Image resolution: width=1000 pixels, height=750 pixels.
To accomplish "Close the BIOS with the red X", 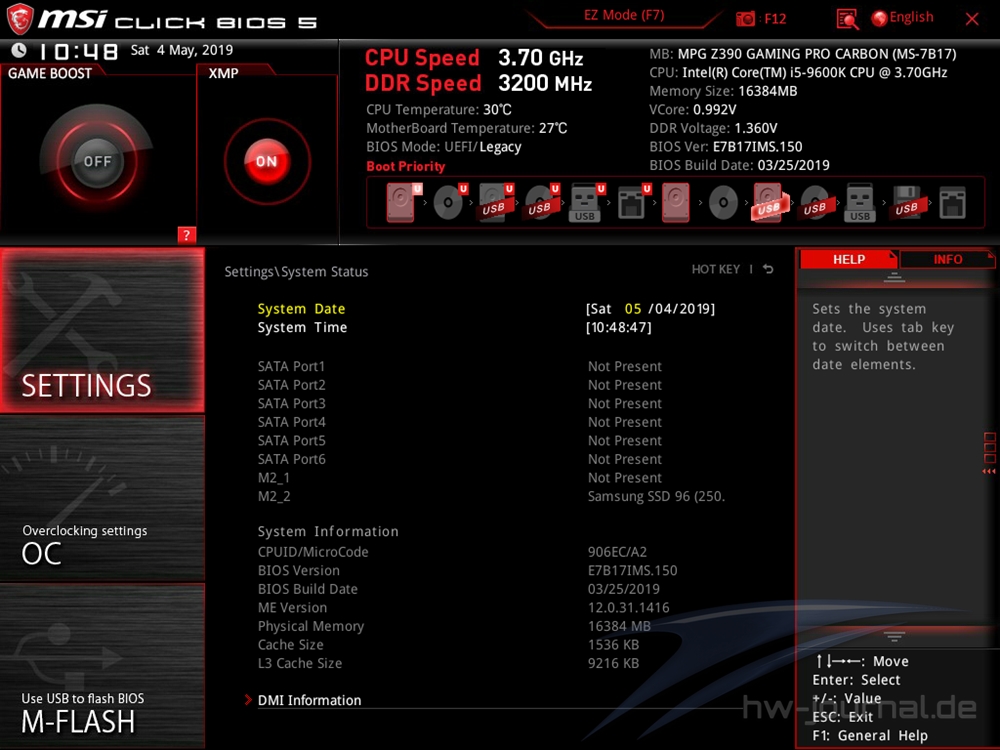I will tap(972, 19).
